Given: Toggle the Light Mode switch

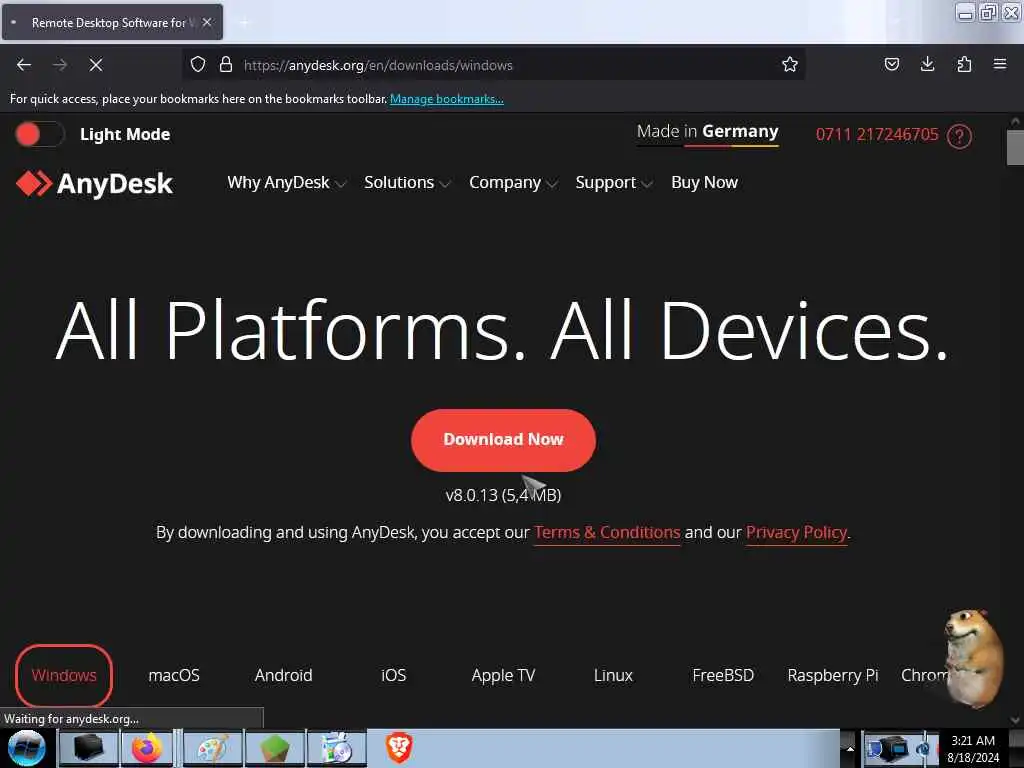Looking at the screenshot, I should (x=39, y=135).
